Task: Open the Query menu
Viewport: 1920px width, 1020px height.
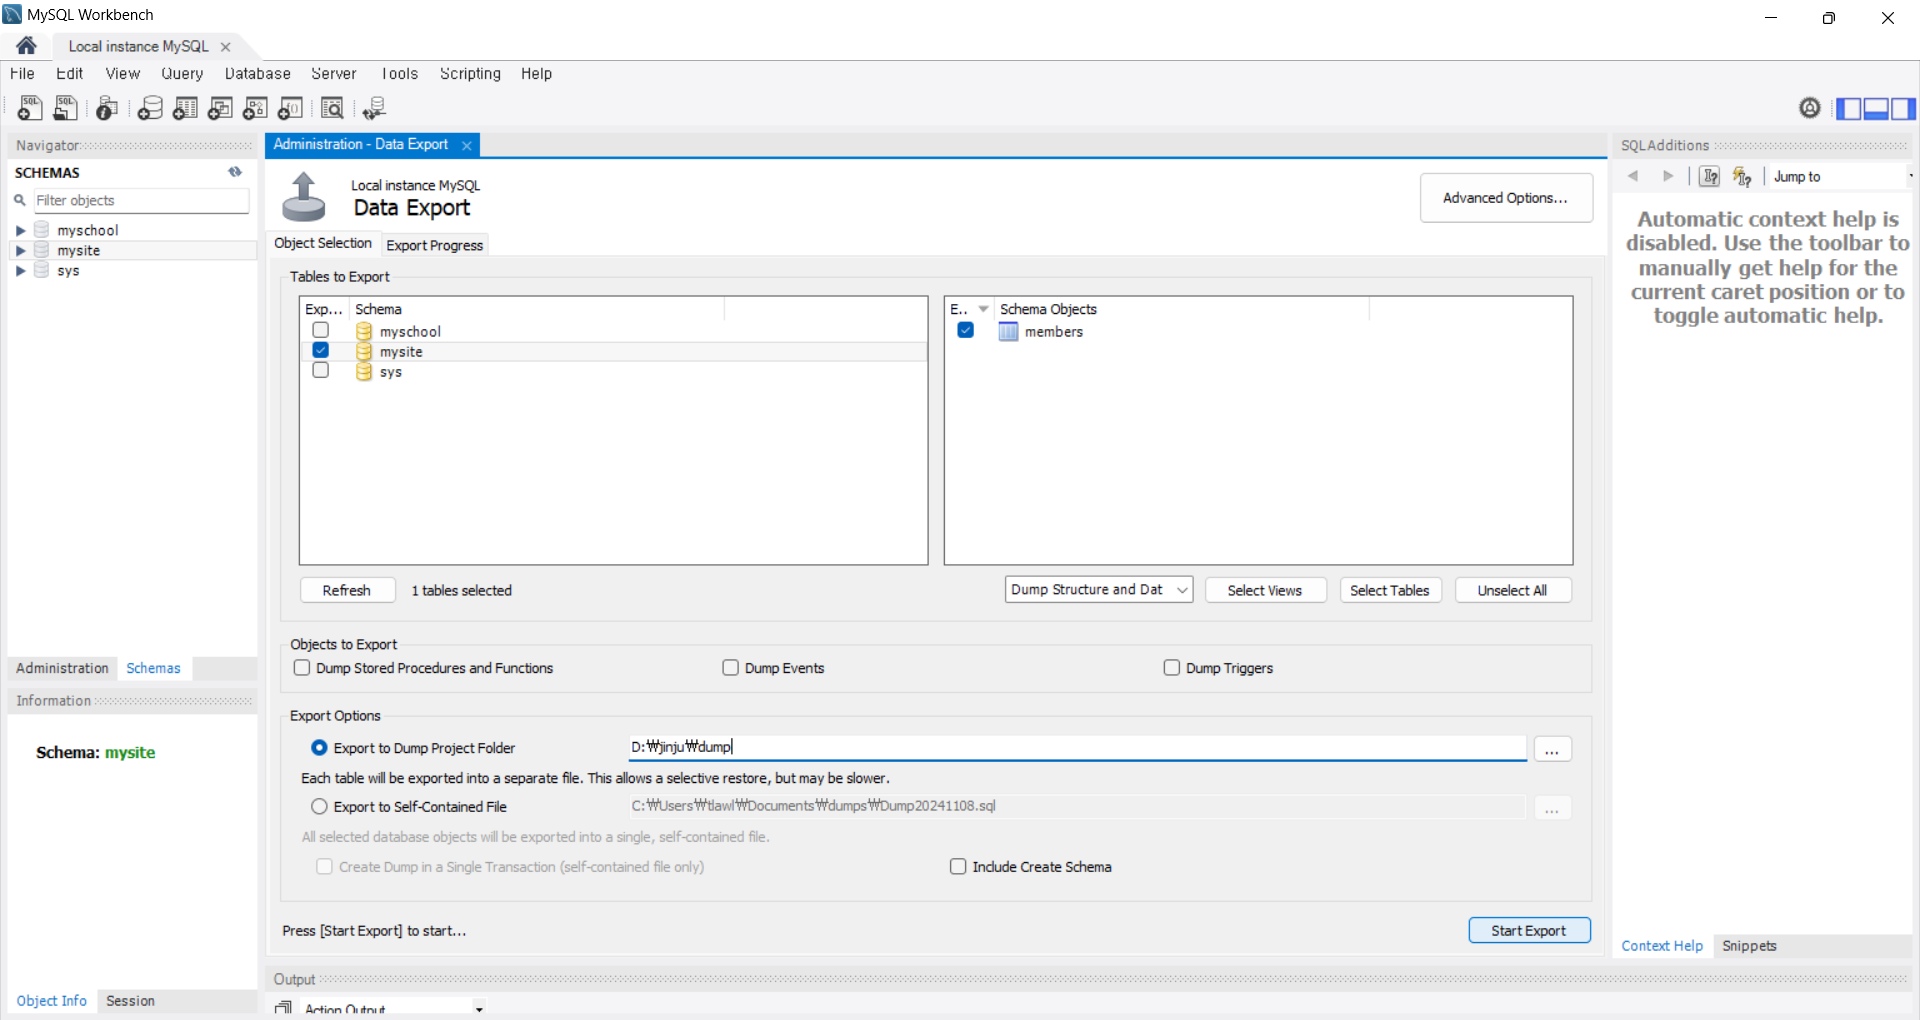Action: pos(182,74)
